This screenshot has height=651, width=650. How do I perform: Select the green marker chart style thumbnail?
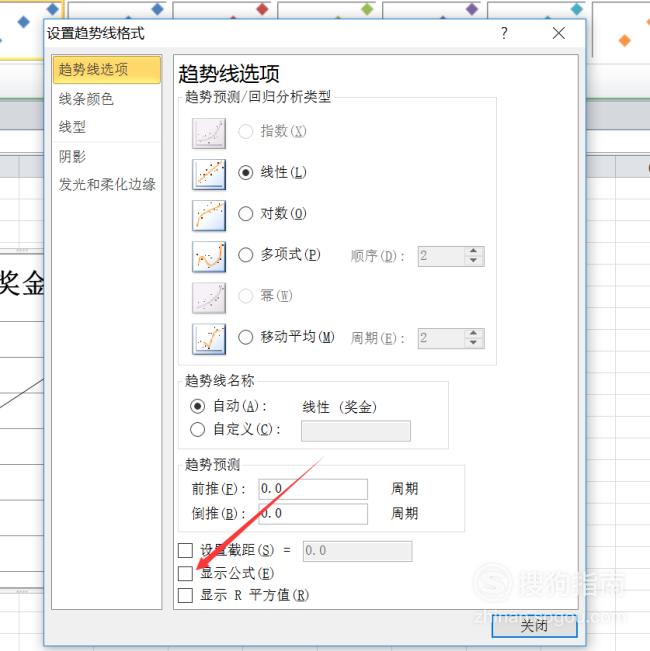(x=325, y=9)
